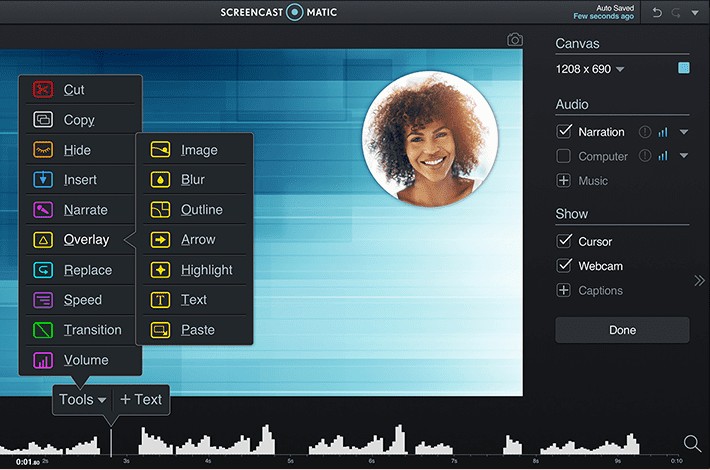The width and height of the screenshot is (710, 470).
Task: Enable the Computer audio checkbox
Action: (563, 156)
